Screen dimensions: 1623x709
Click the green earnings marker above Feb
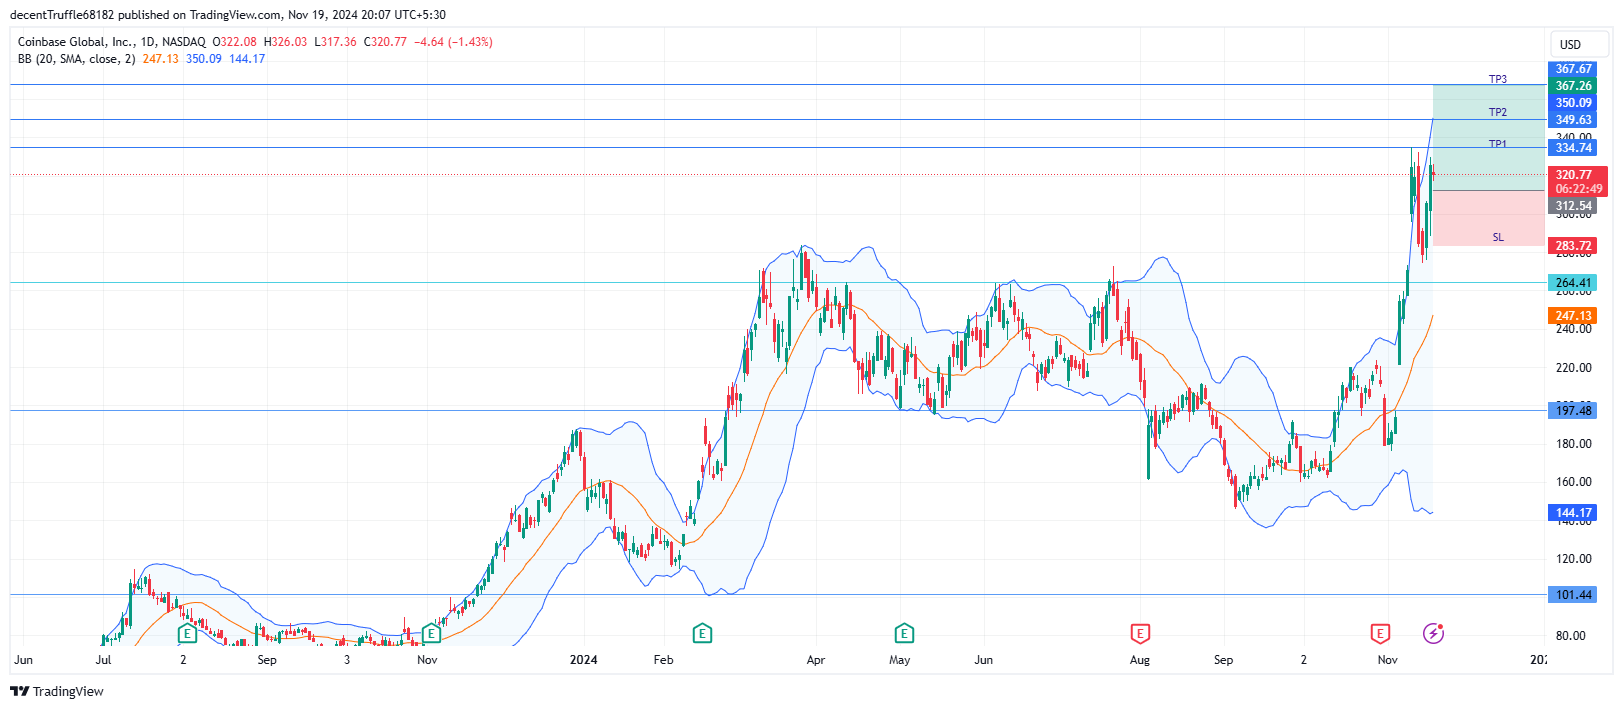pos(702,633)
